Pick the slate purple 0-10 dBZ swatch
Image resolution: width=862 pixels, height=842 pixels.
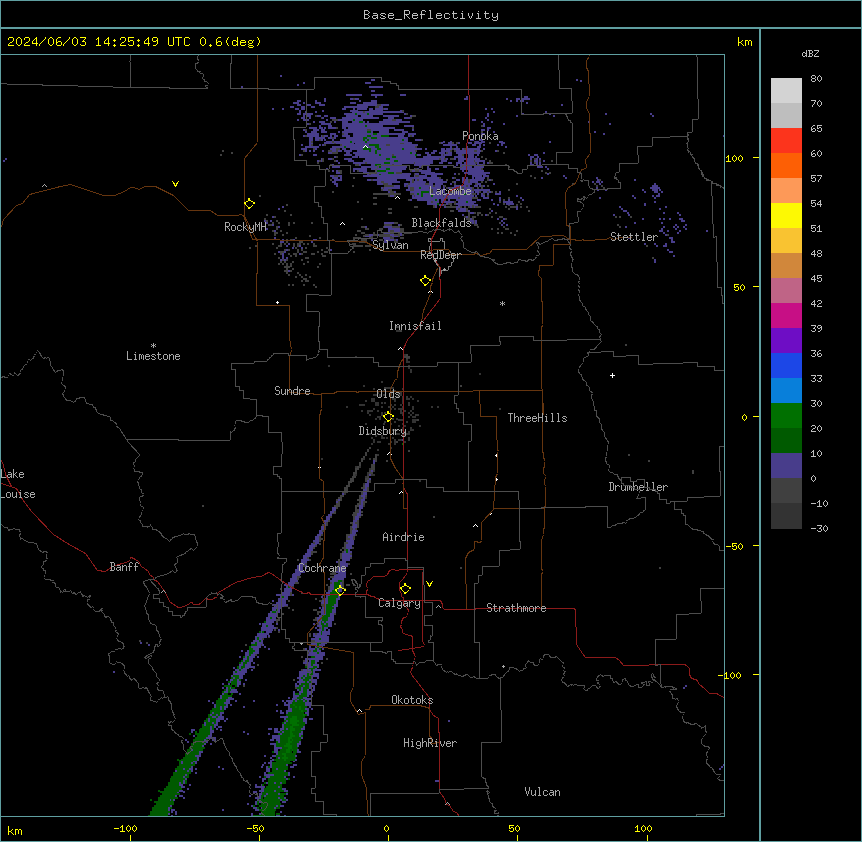[x=786, y=466]
